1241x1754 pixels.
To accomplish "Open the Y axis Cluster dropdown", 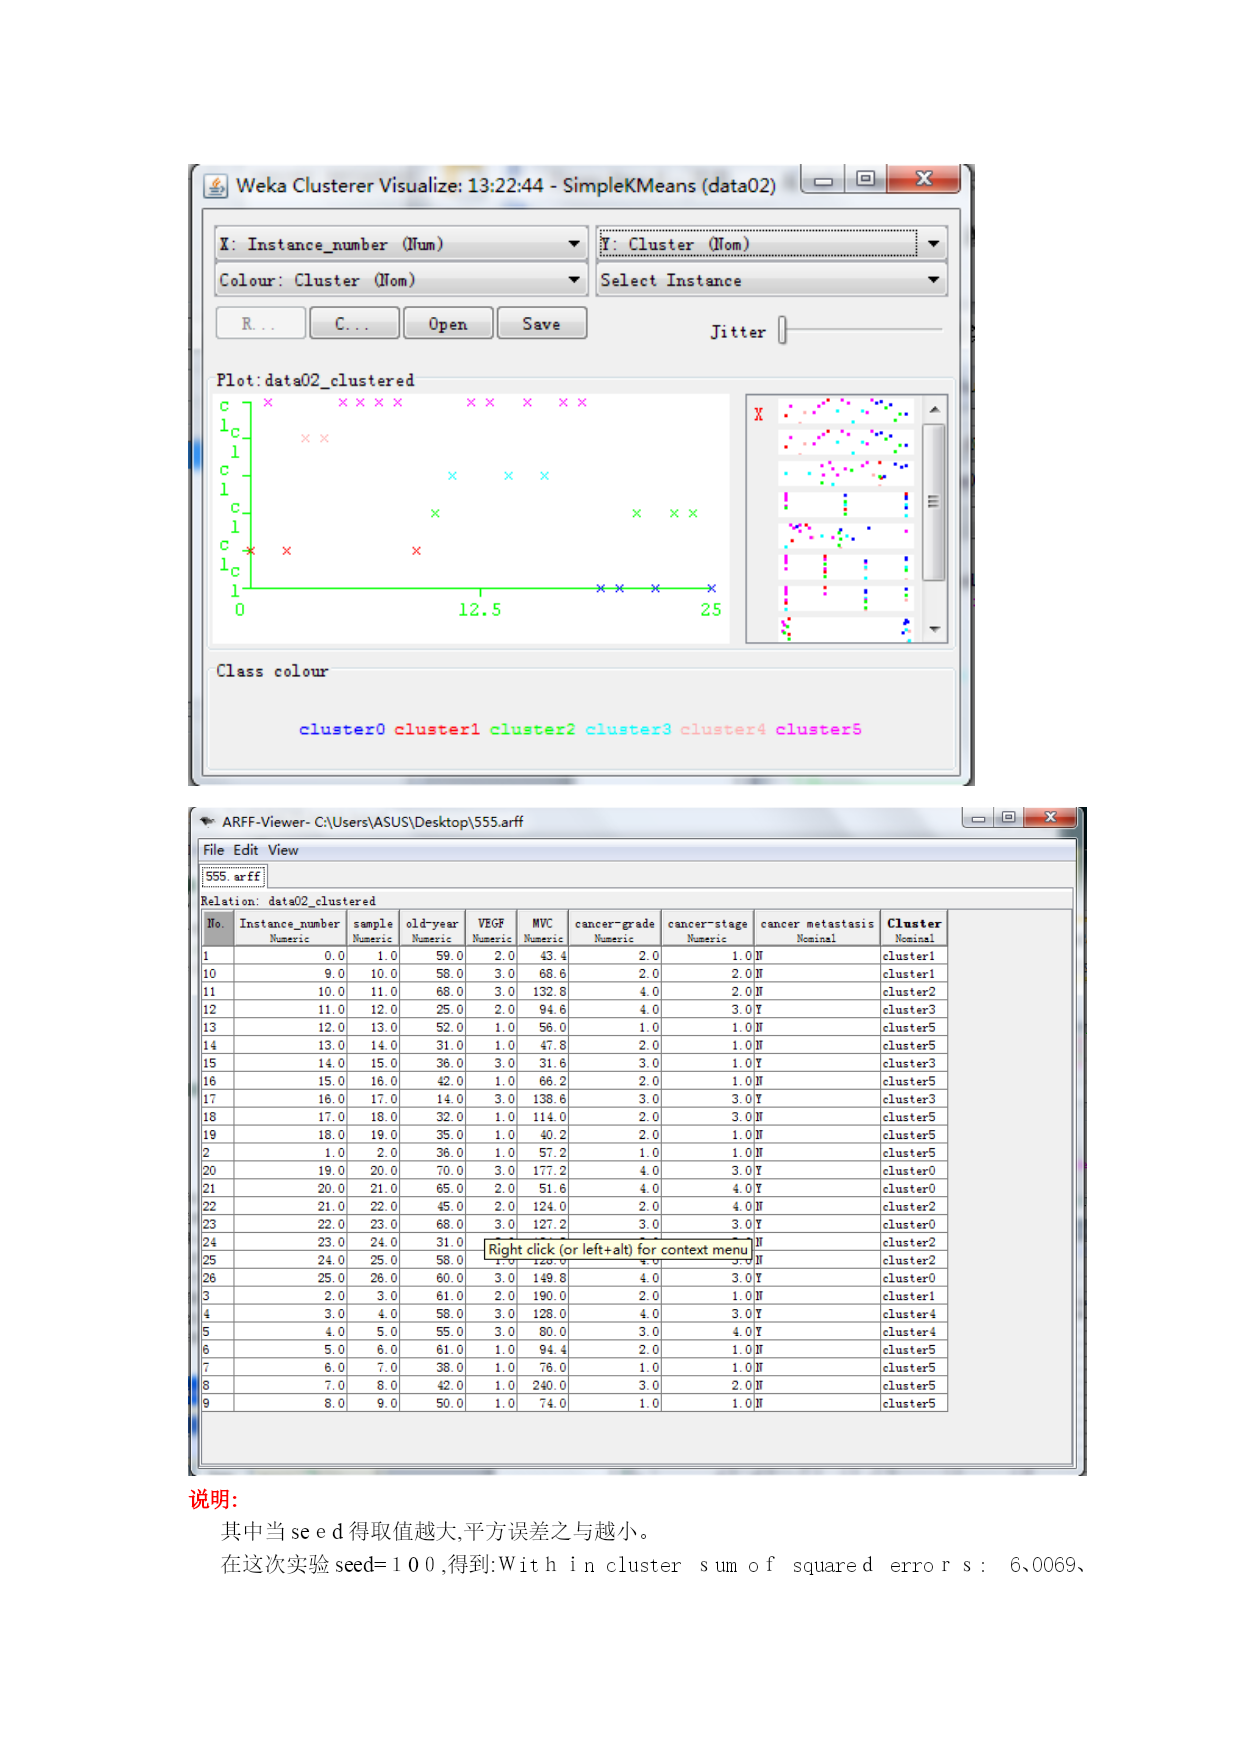I will pos(771,244).
